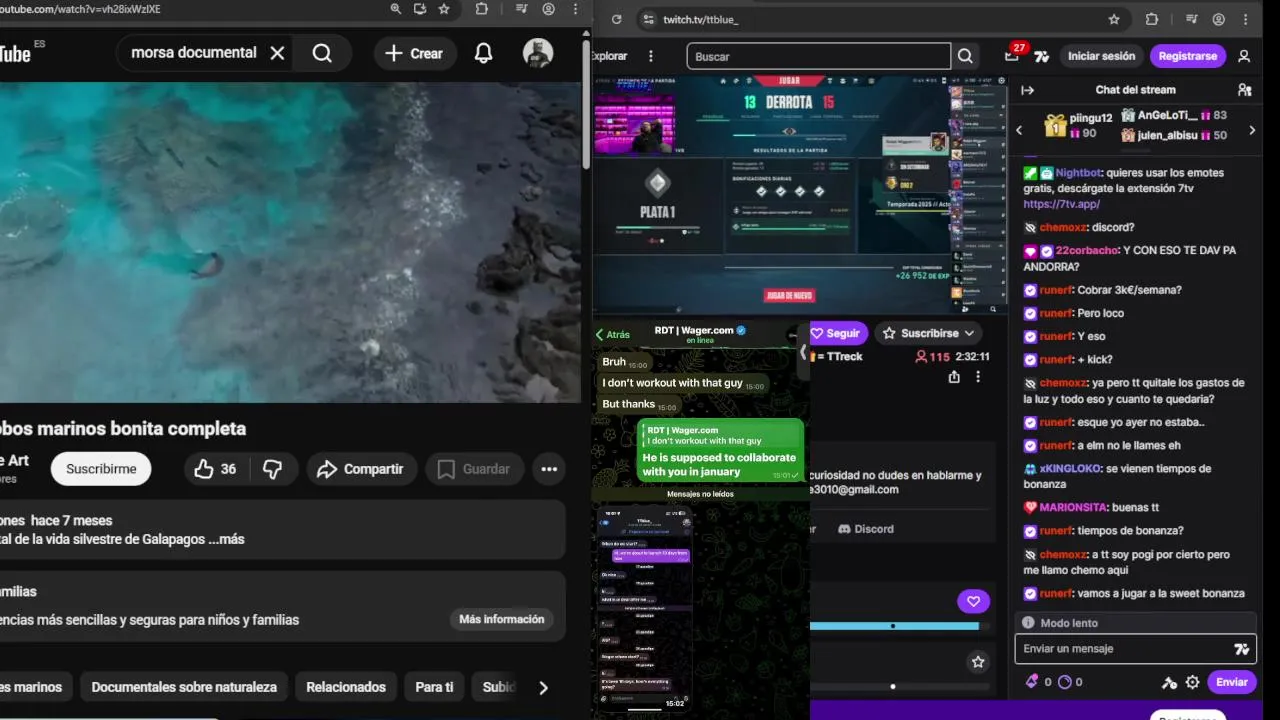Follow the channel with the Seguir button
This screenshot has width=1280, height=720.
pyautogui.click(x=838, y=333)
